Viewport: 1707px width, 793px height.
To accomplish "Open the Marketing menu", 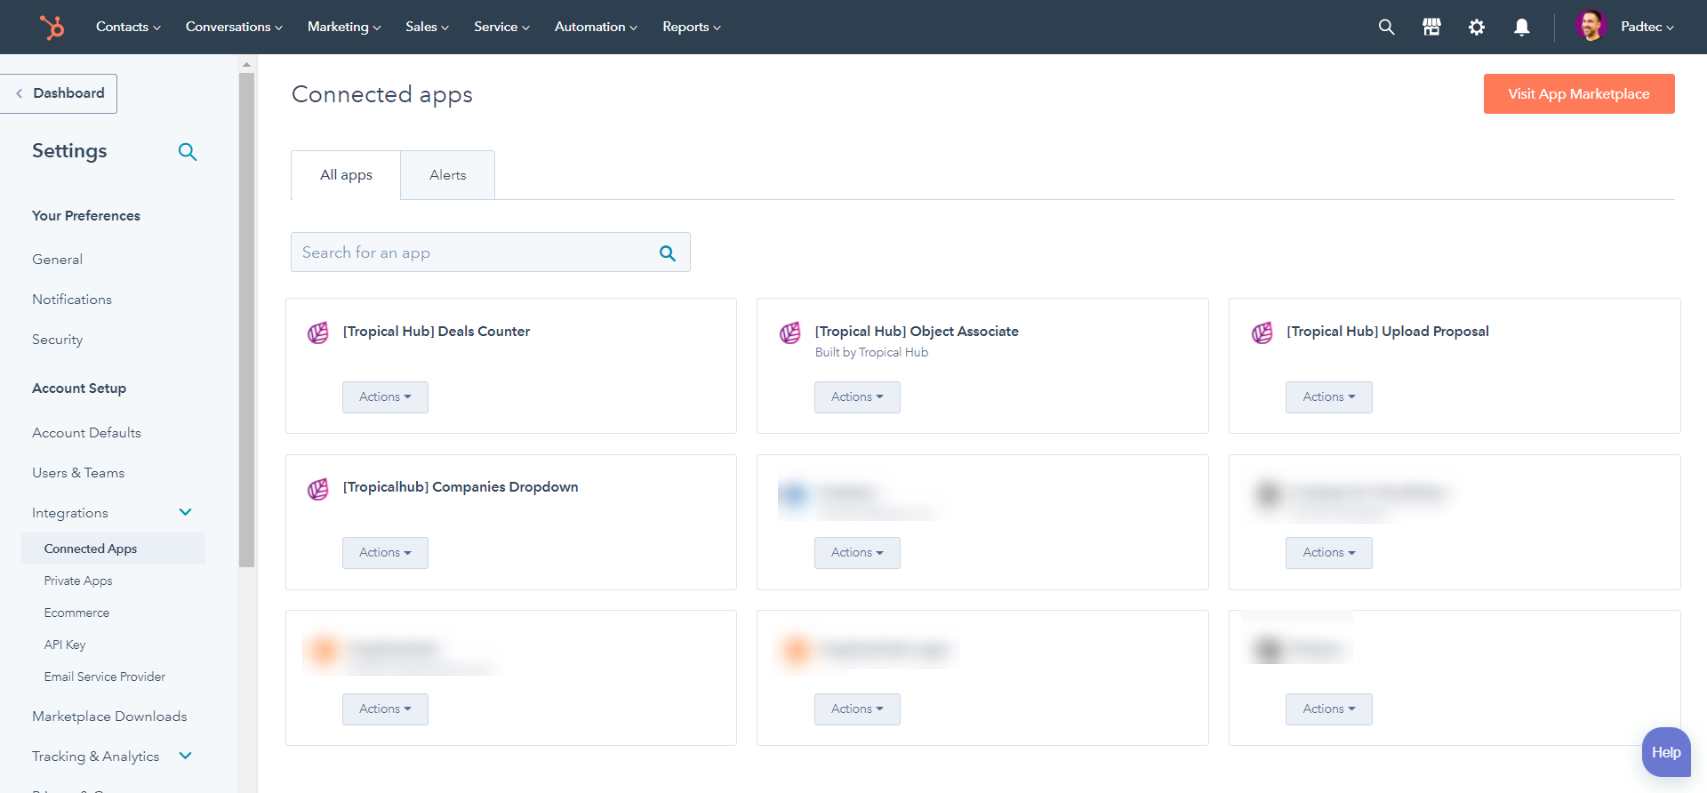I will pyautogui.click(x=344, y=27).
